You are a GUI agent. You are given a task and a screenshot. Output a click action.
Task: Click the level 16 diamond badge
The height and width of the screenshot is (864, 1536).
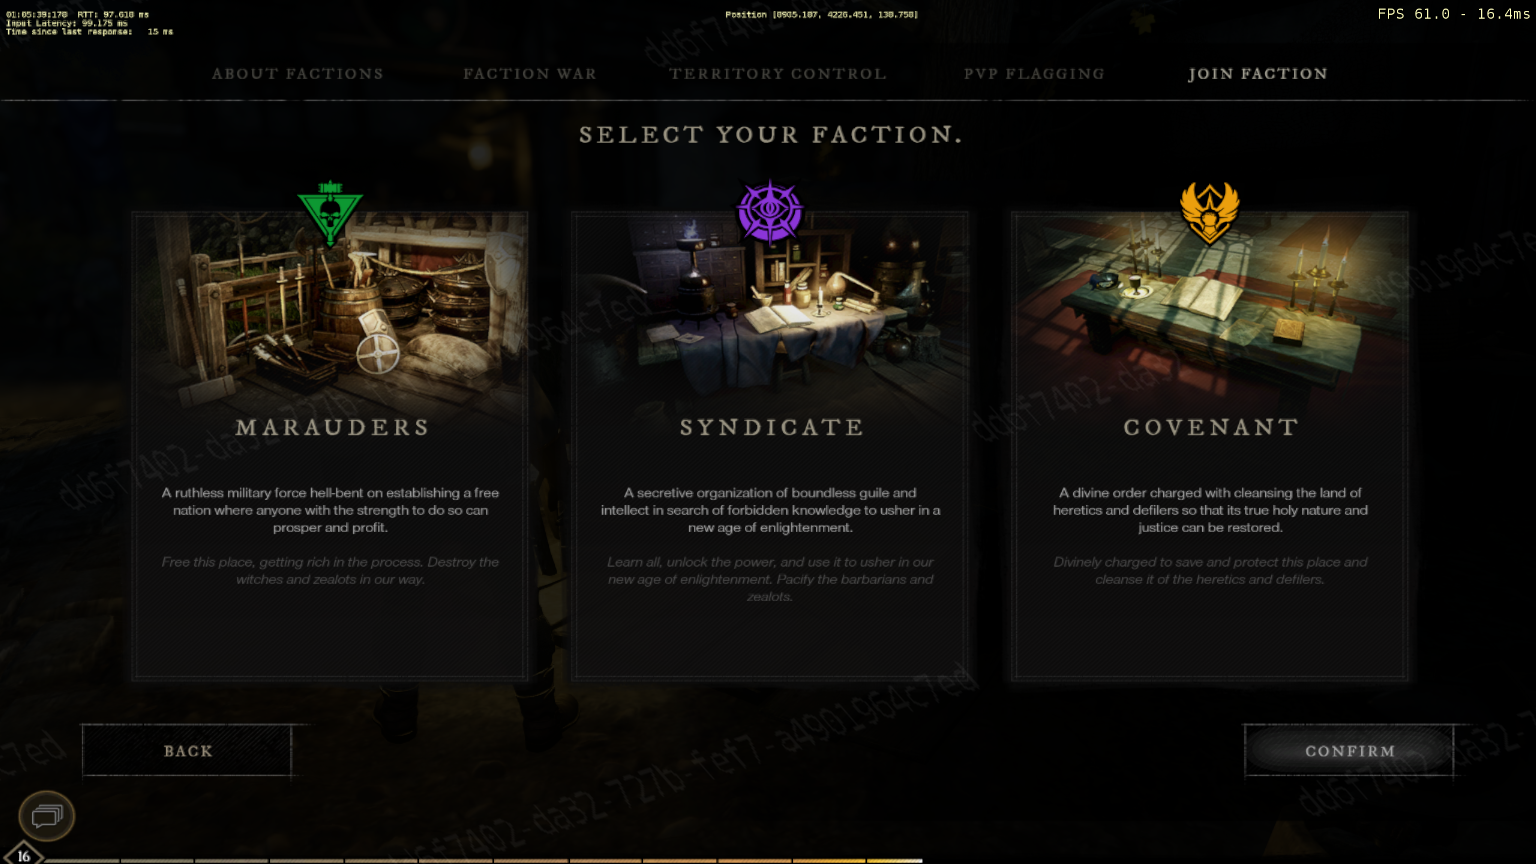tap(24, 854)
